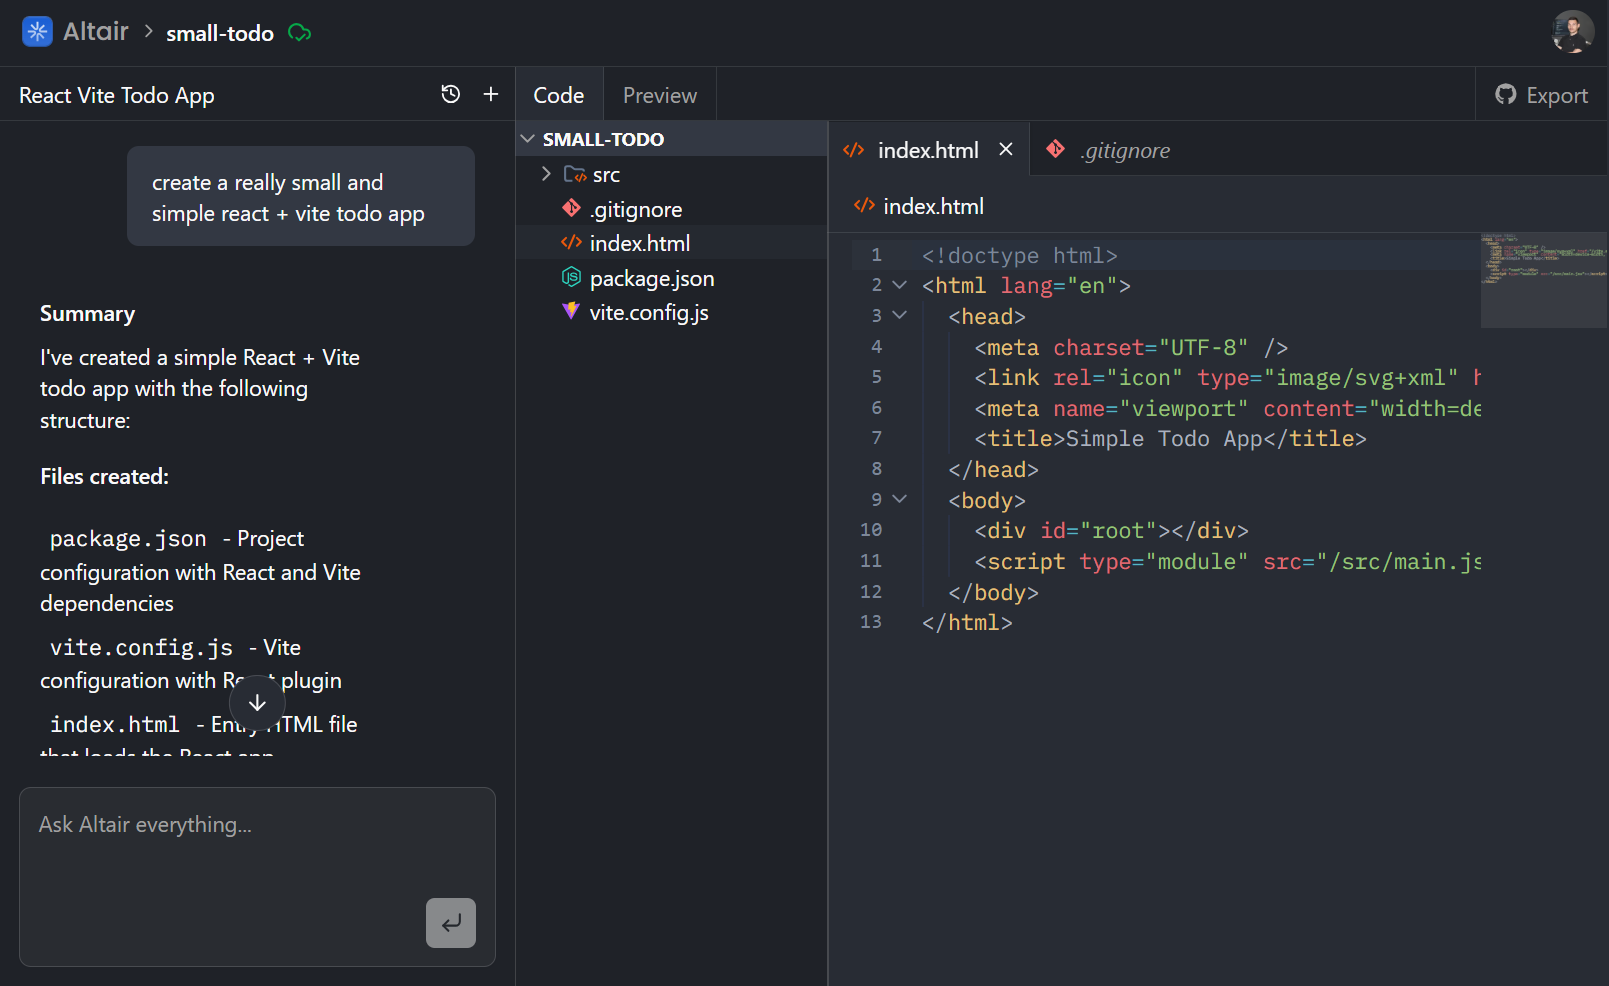Select the Code tab
Viewport: 1609px width, 986px height.
tap(558, 95)
